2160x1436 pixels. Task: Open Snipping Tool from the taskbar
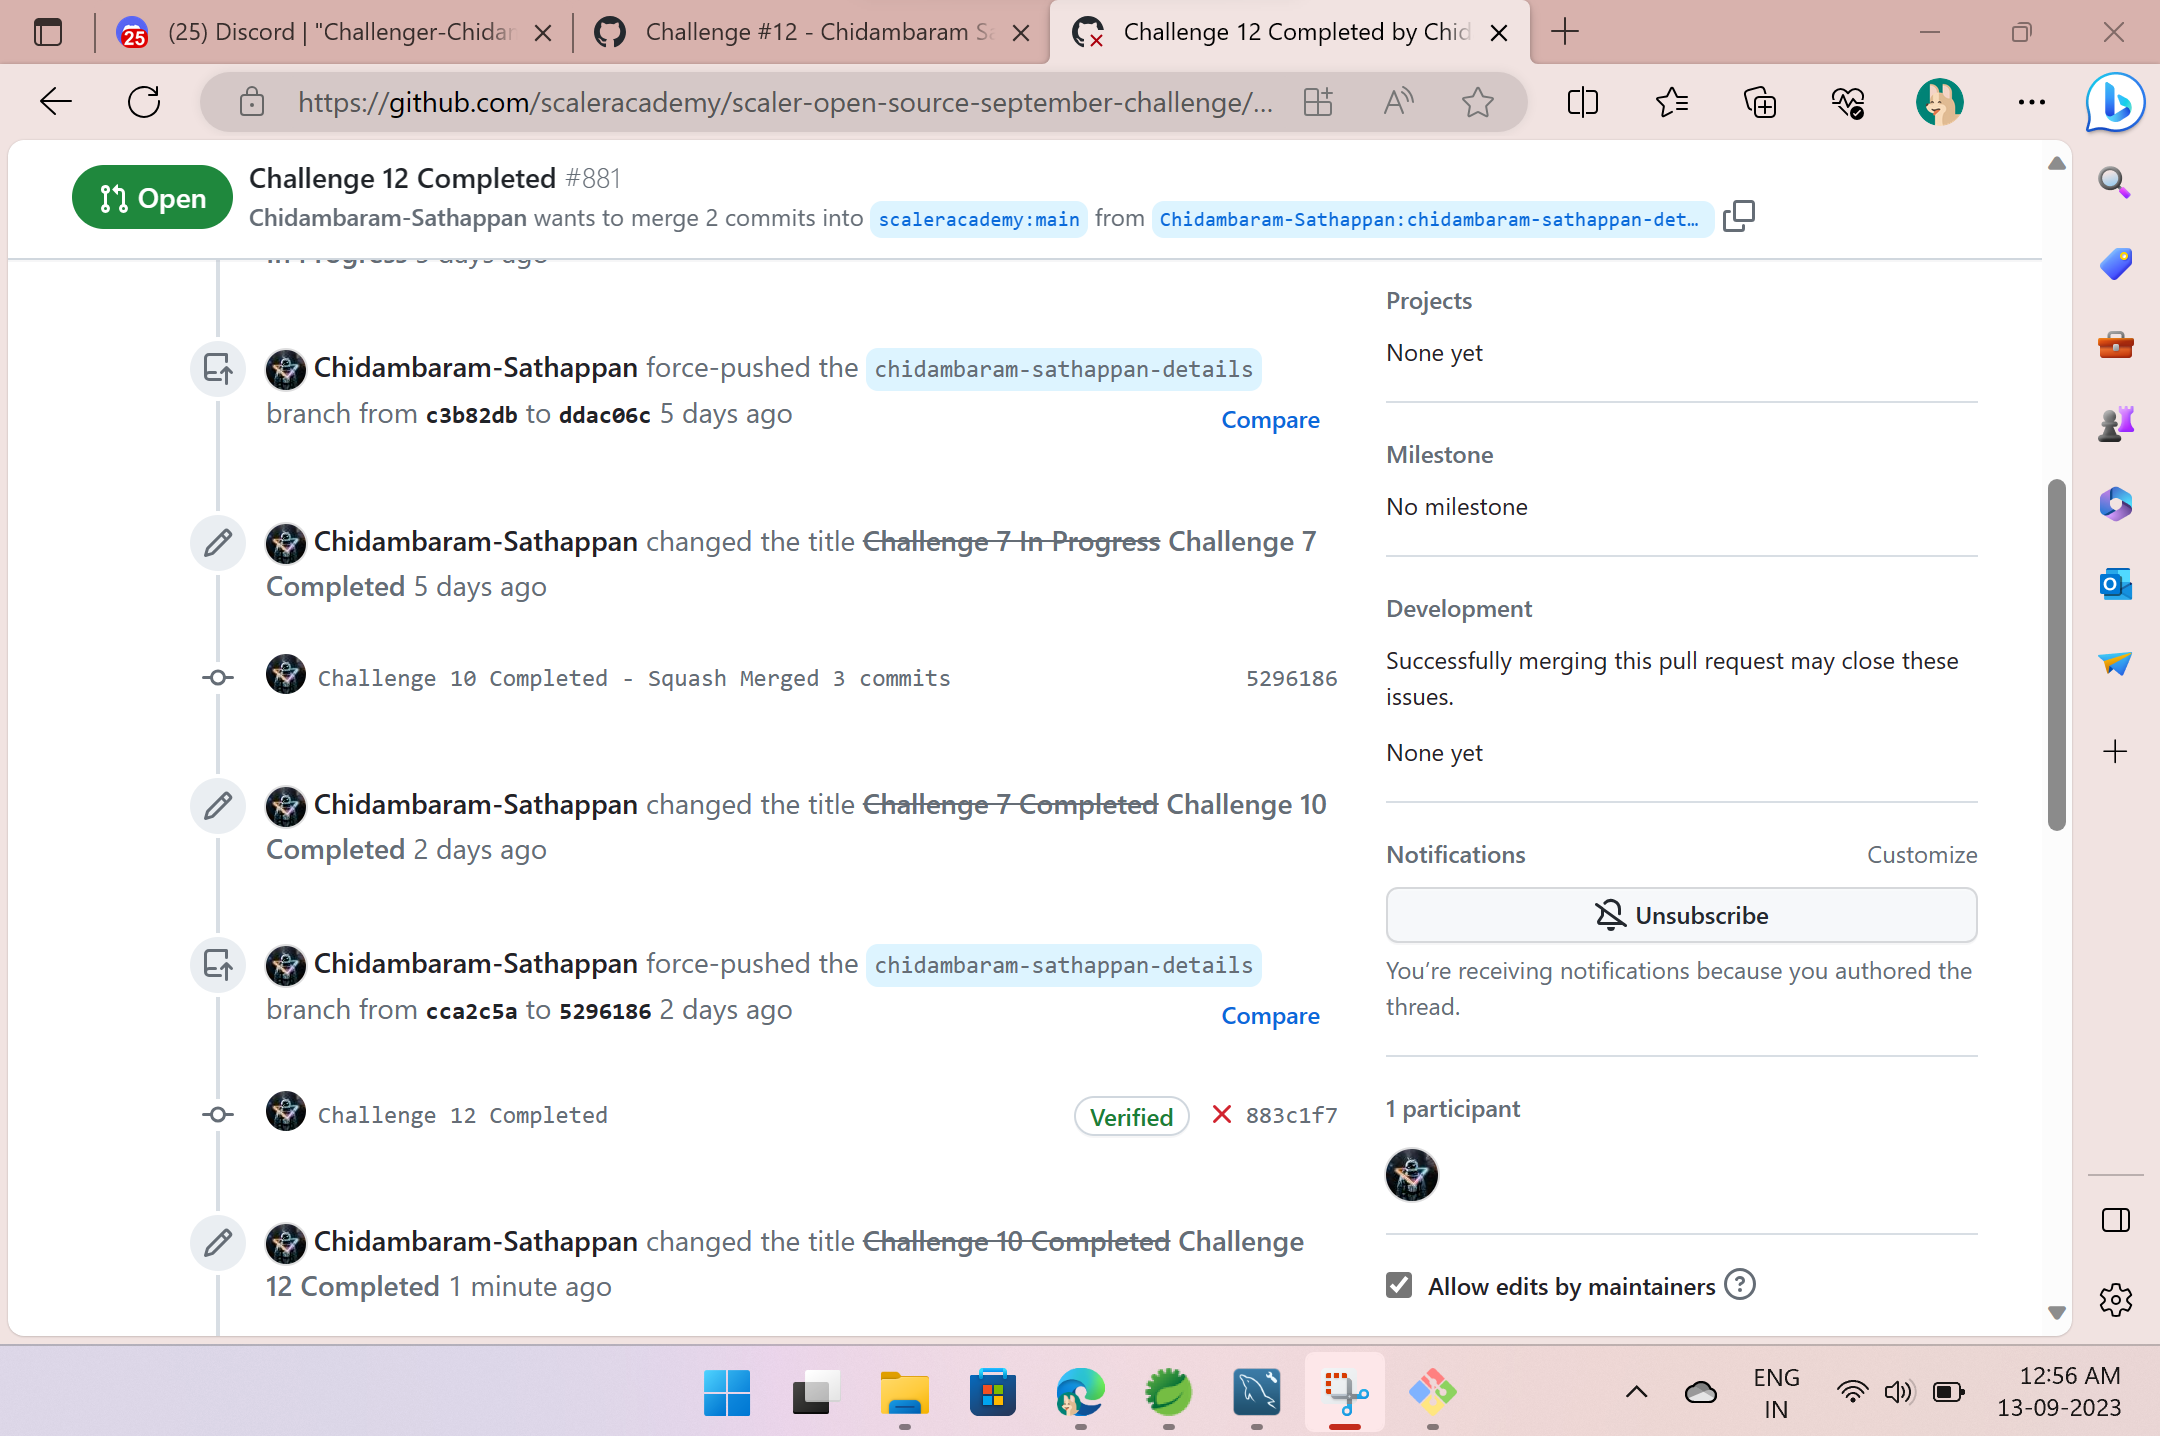(1344, 1392)
